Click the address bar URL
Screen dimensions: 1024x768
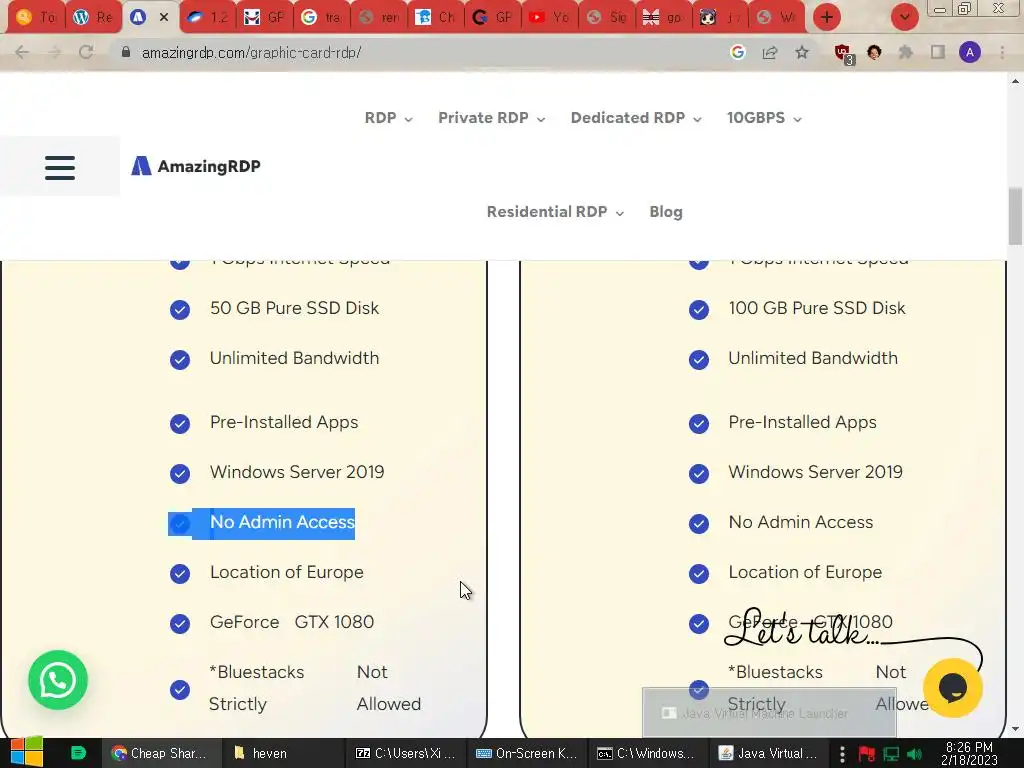click(x=251, y=52)
